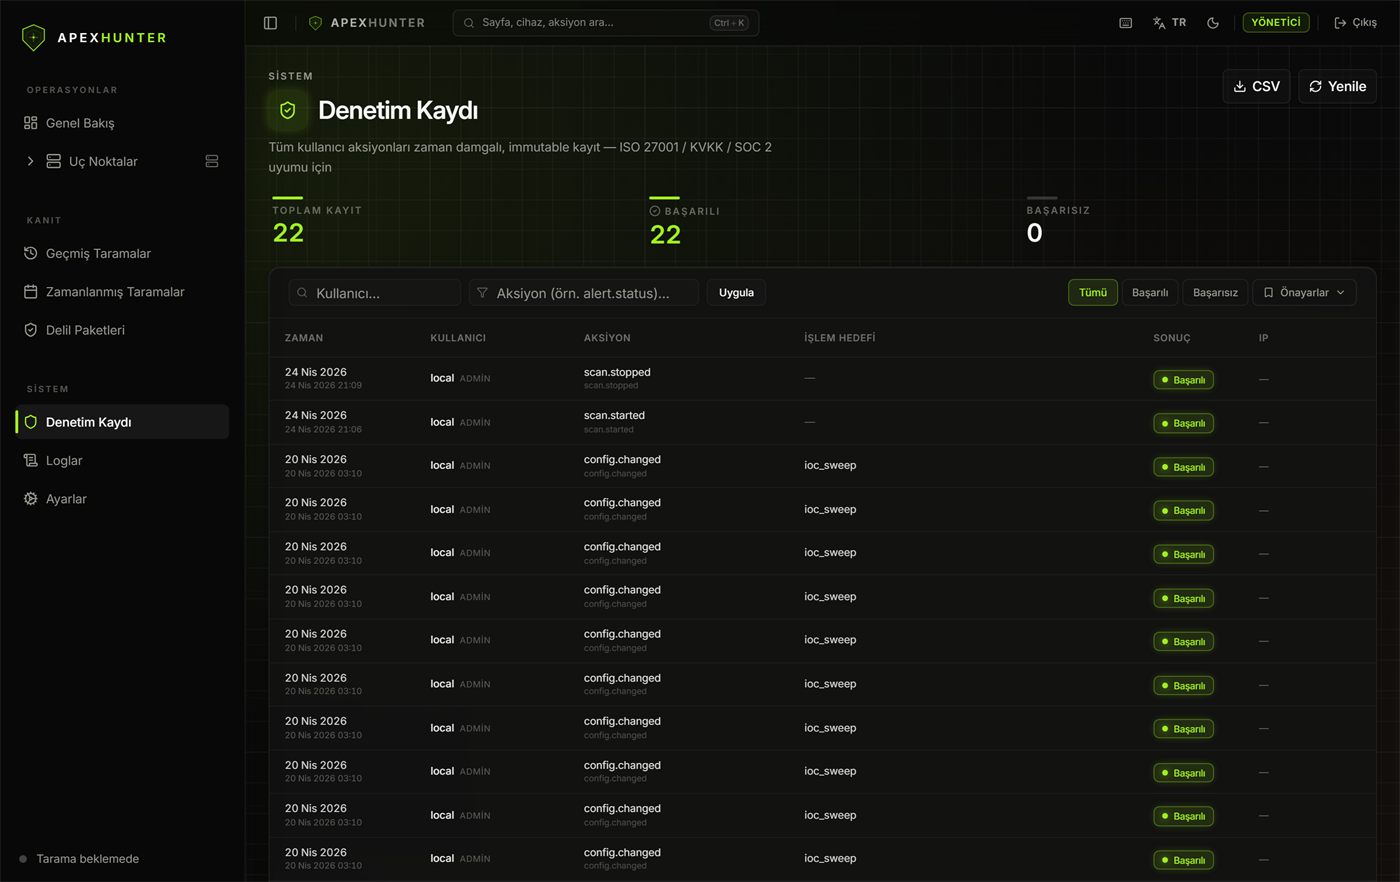The width and height of the screenshot is (1400, 882).
Task: Focus the Kullanıcı filter field
Action: pos(375,293)
